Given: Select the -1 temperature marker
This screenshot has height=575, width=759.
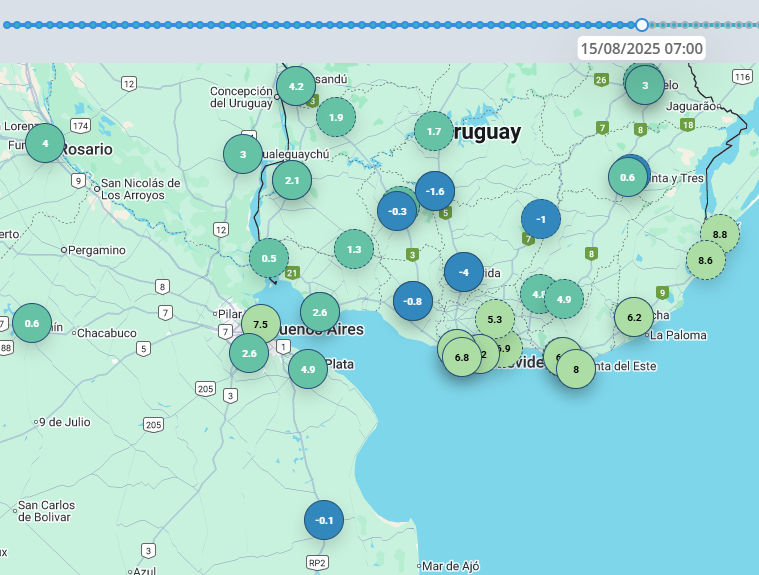Looking at the screenshot, I should [x=541, y=220].
